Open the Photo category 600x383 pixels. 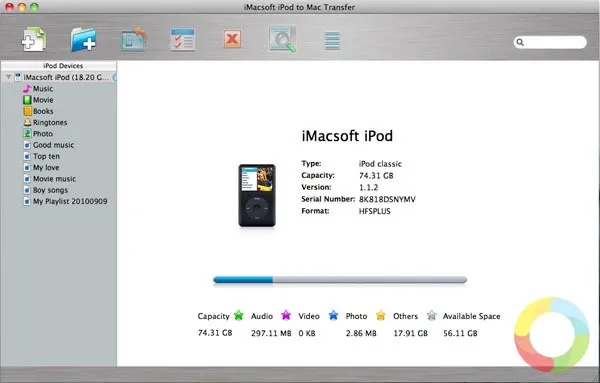[x=42, y=134]
